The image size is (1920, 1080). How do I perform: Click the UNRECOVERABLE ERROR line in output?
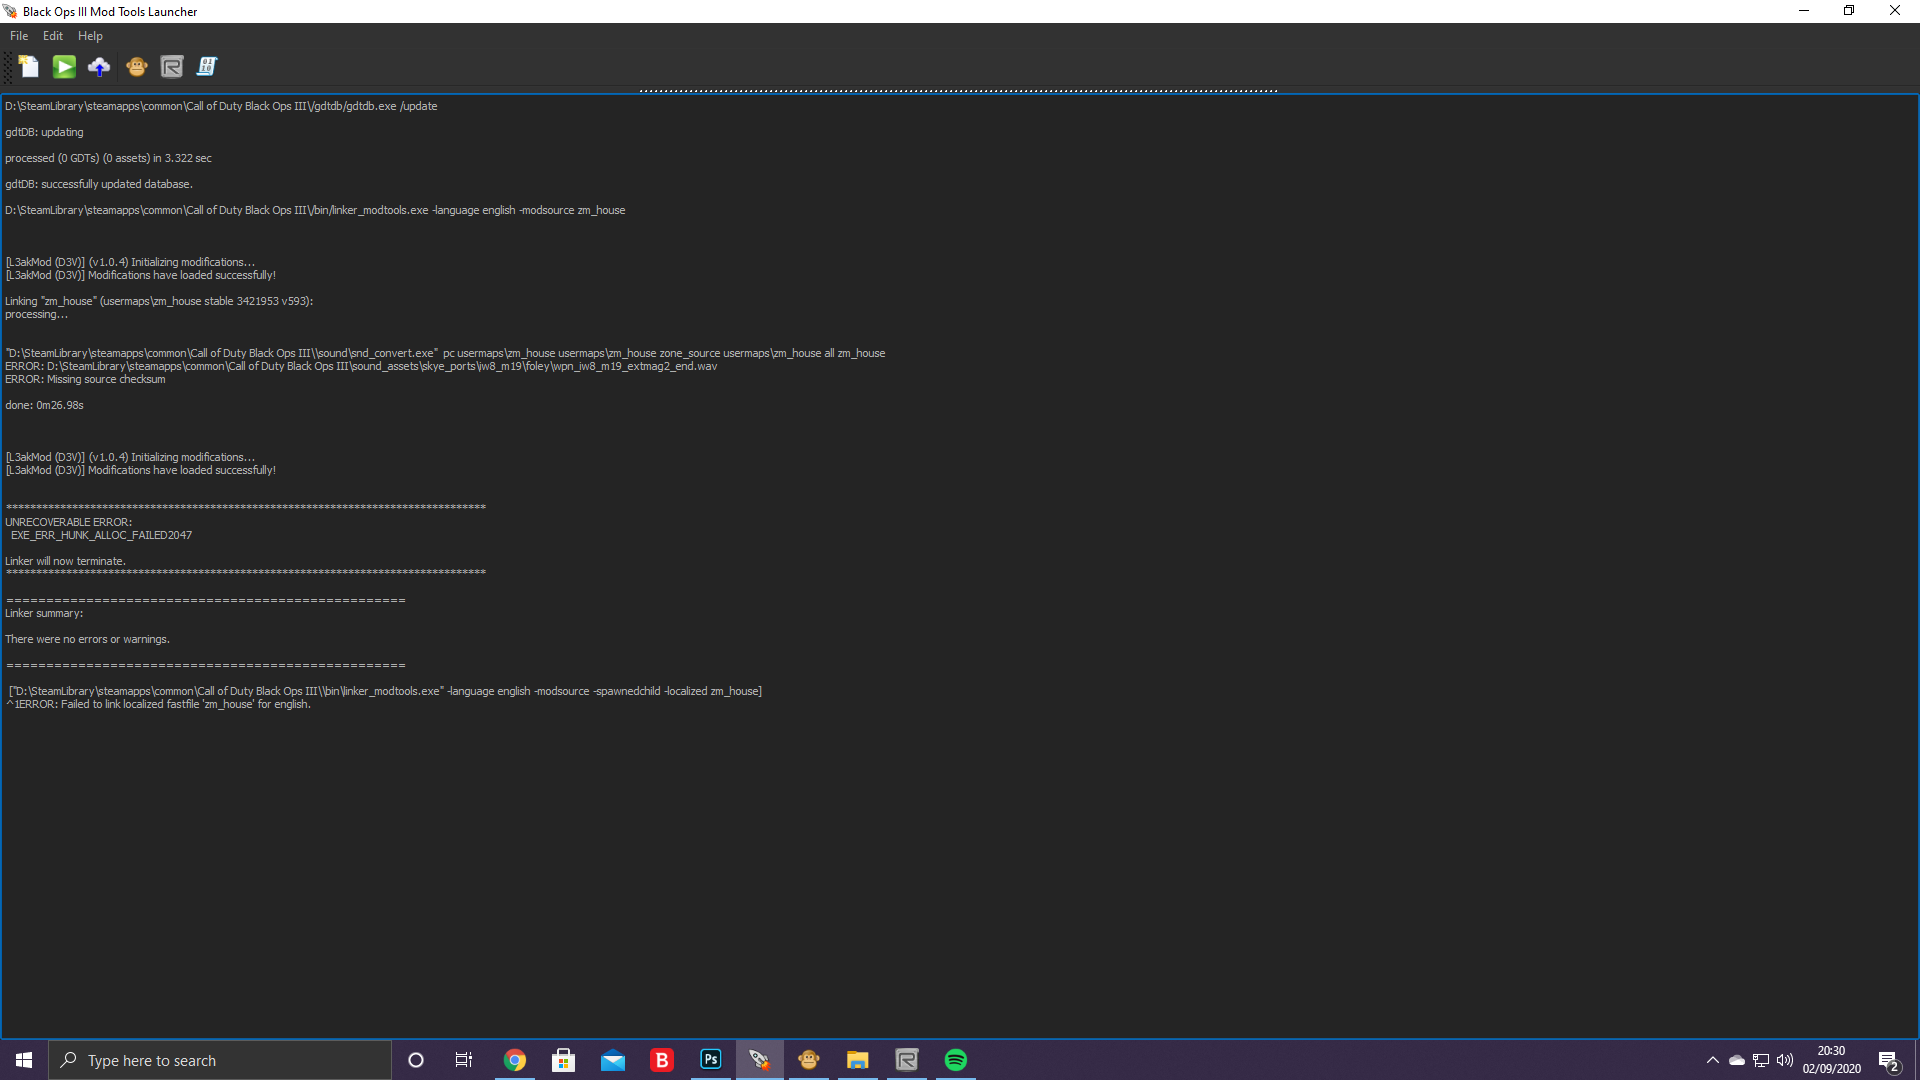(x=68, y=522)
